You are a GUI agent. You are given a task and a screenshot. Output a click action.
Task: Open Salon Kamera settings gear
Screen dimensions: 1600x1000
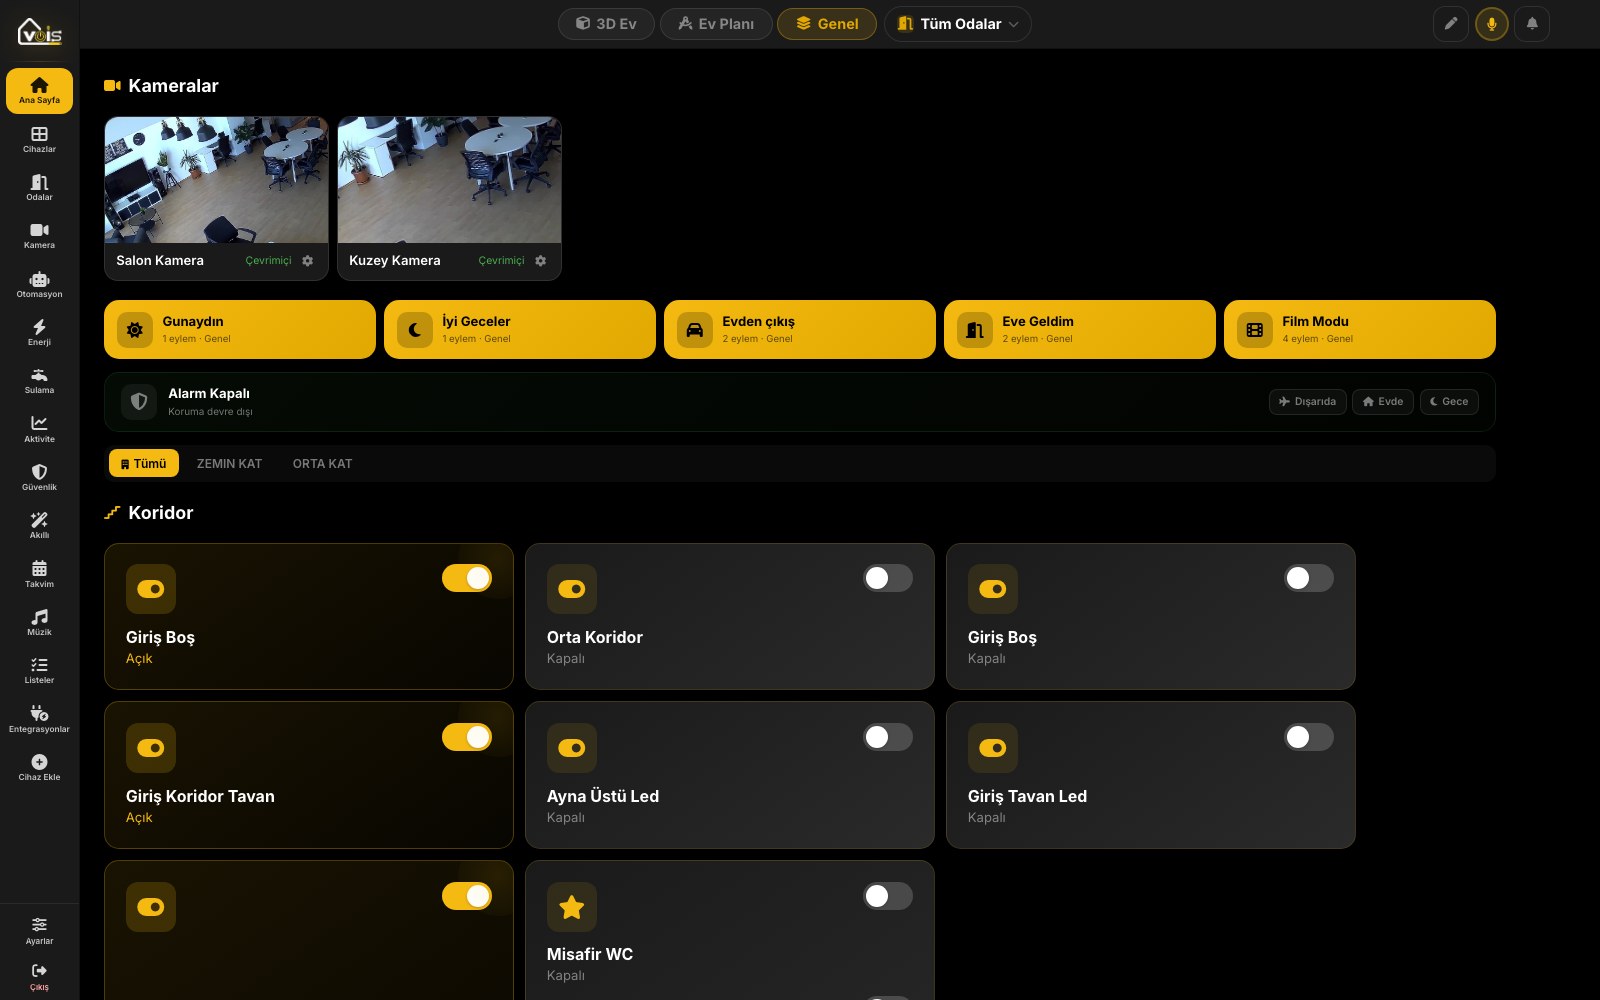click(308, 261)
